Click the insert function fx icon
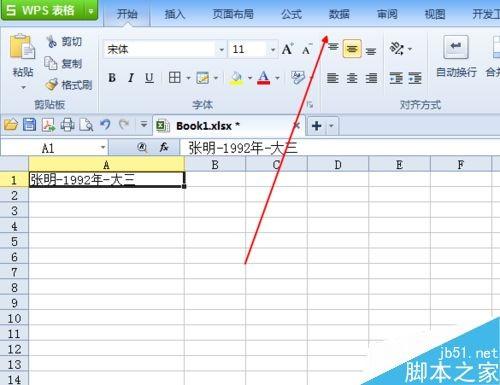The width and height of the screenshot is (500, 385). coord(164,147)
